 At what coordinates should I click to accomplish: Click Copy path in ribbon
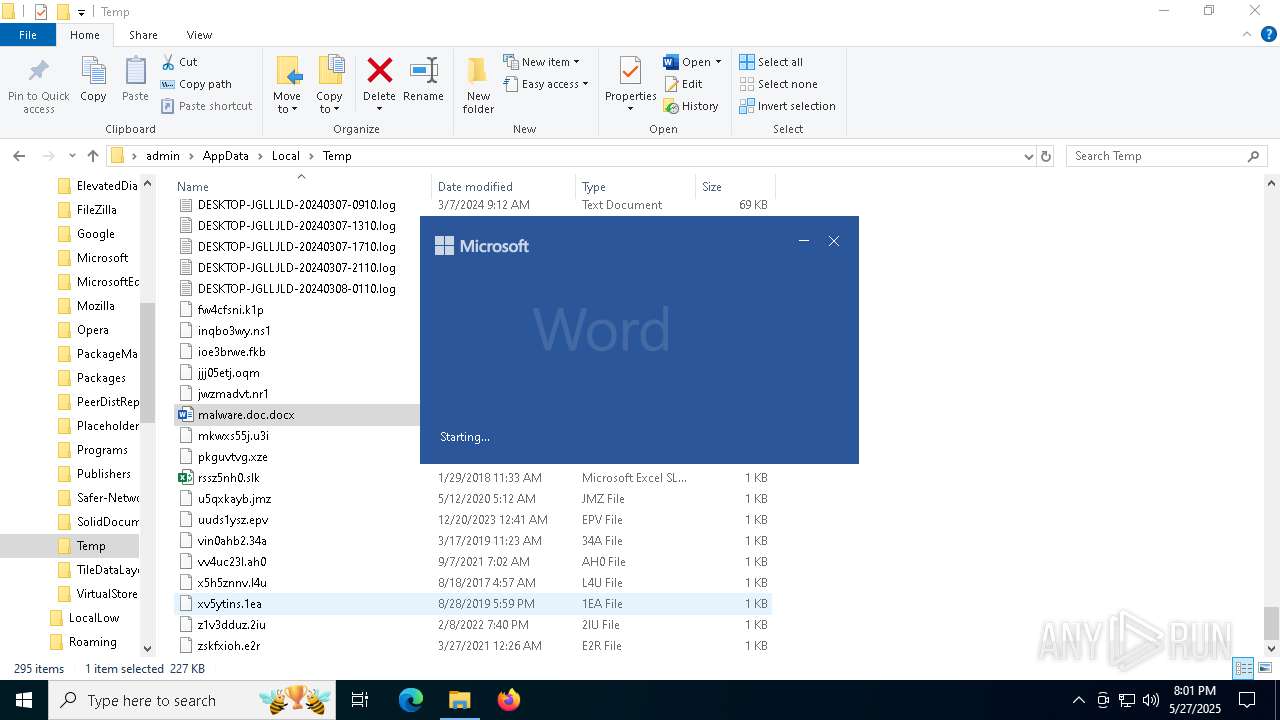(x=196, y=84)
